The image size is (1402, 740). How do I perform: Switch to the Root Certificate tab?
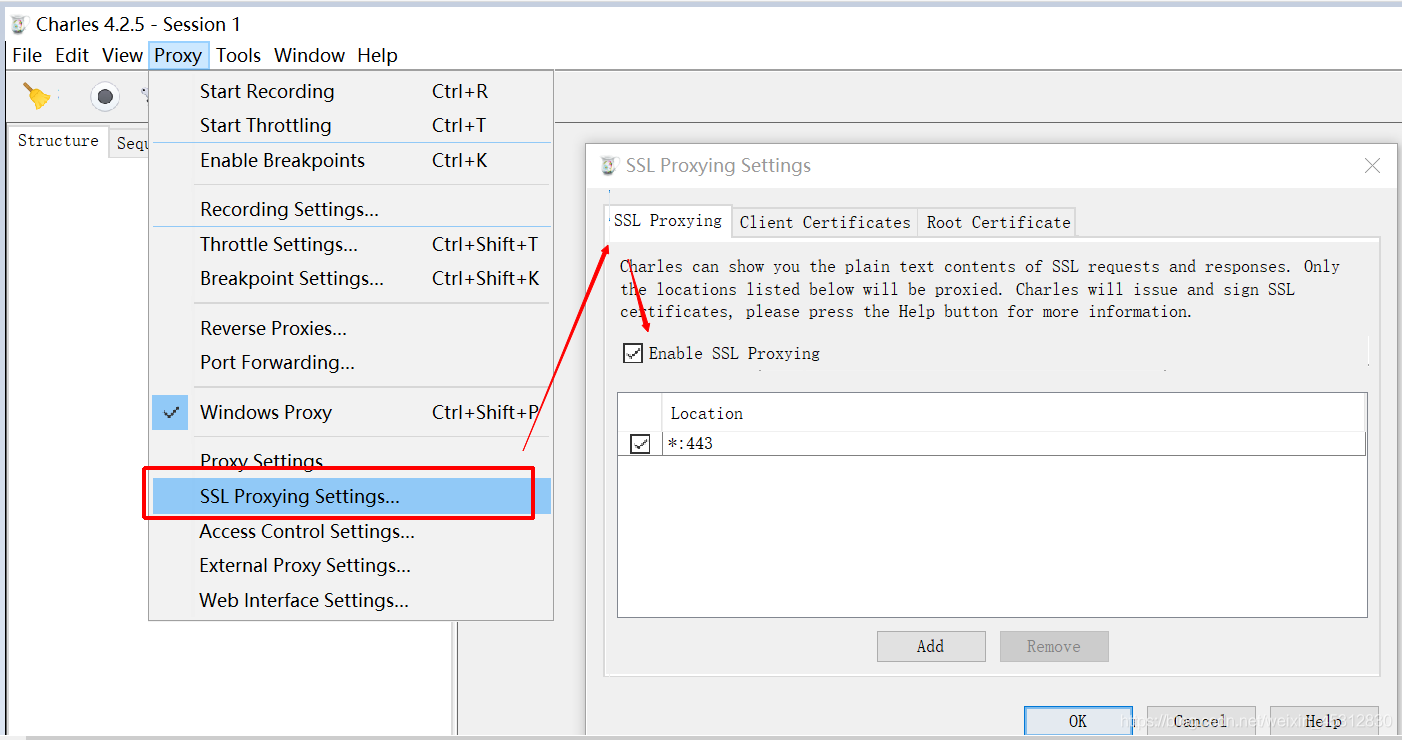(x=998, y=222)
